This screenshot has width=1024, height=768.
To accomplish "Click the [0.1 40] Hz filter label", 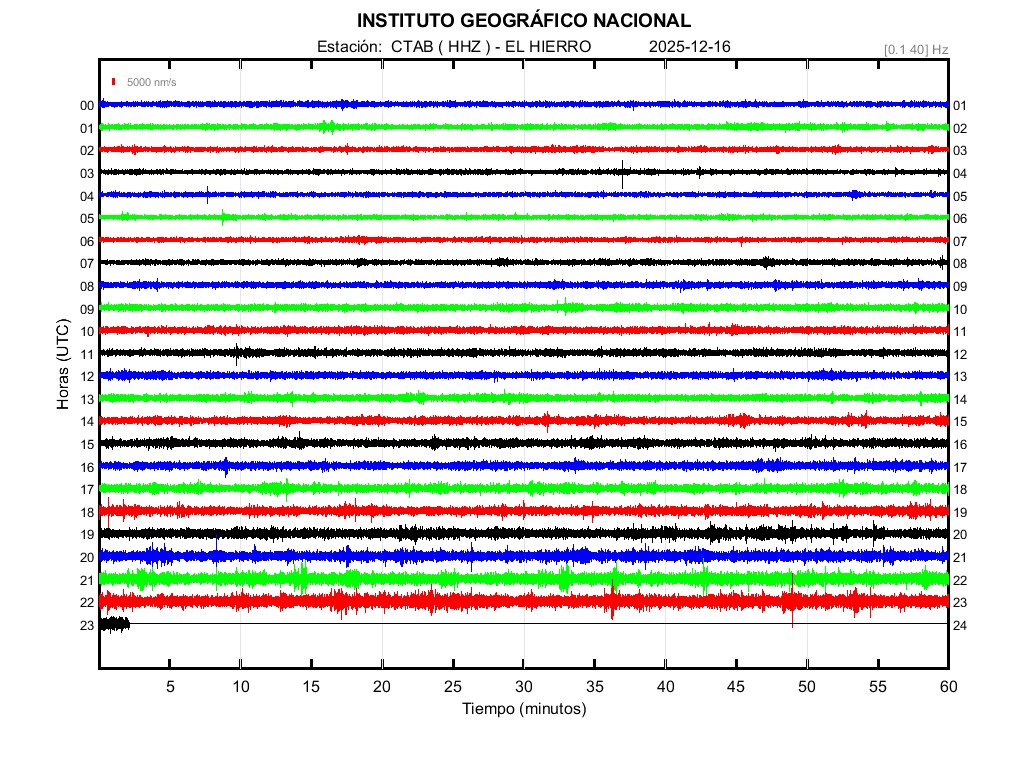I will (x=915, y=49).
